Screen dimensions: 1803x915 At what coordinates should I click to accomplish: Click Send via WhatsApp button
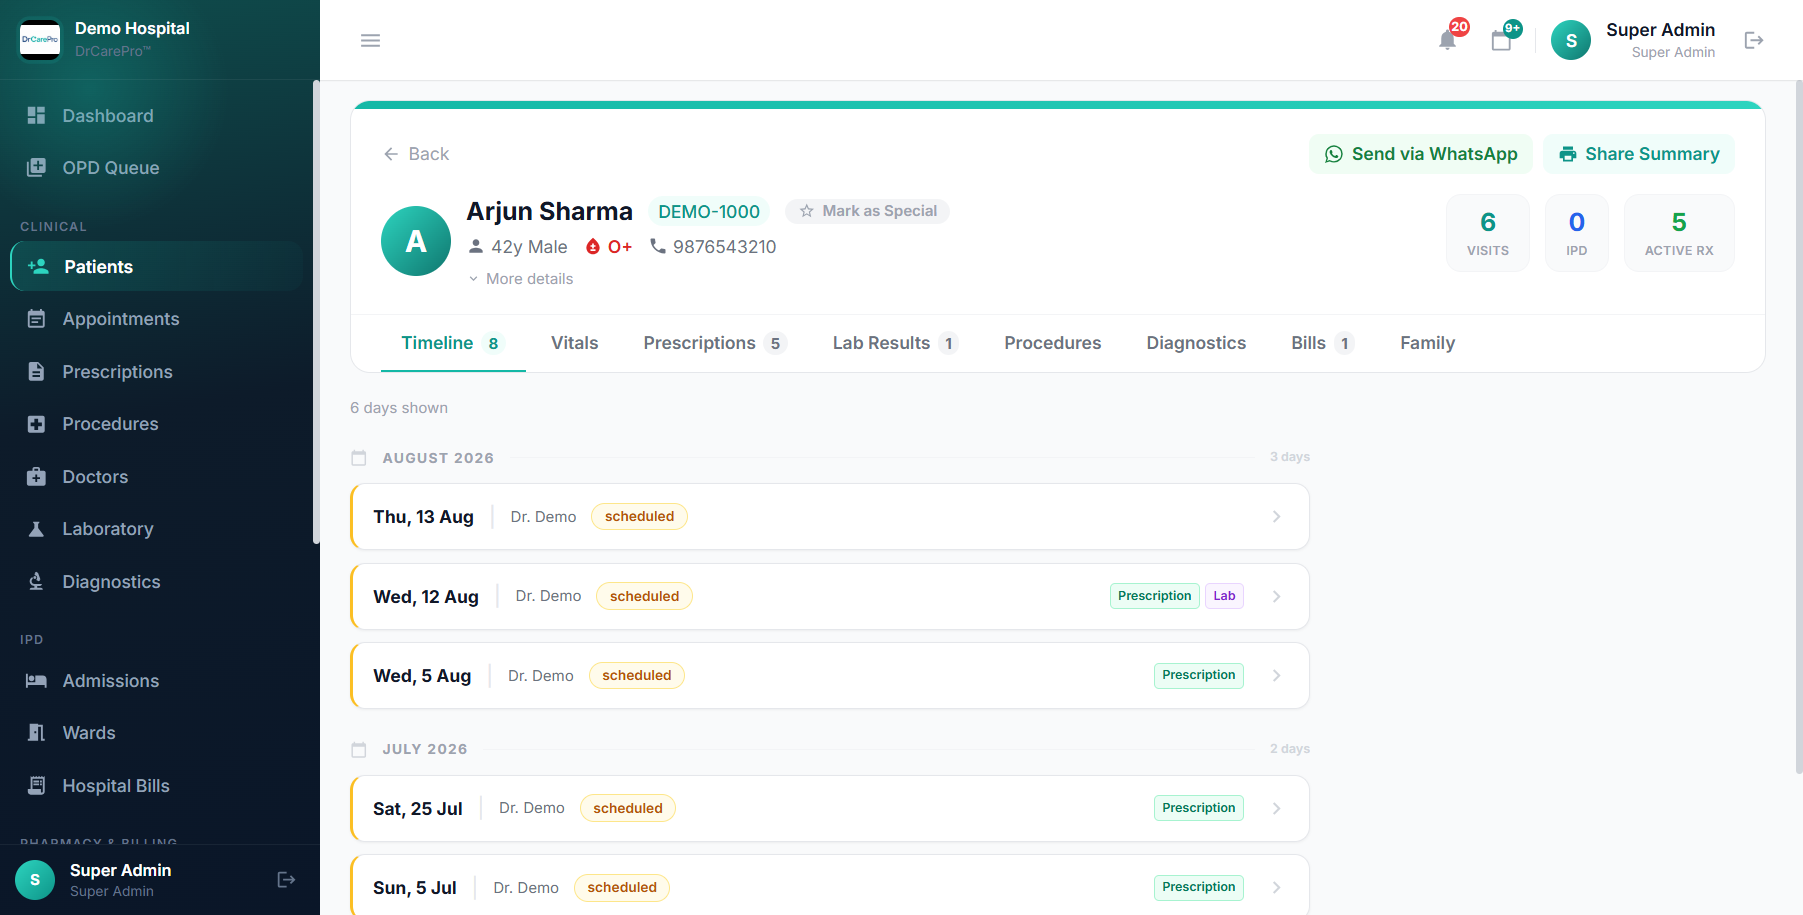[1420, 154]
